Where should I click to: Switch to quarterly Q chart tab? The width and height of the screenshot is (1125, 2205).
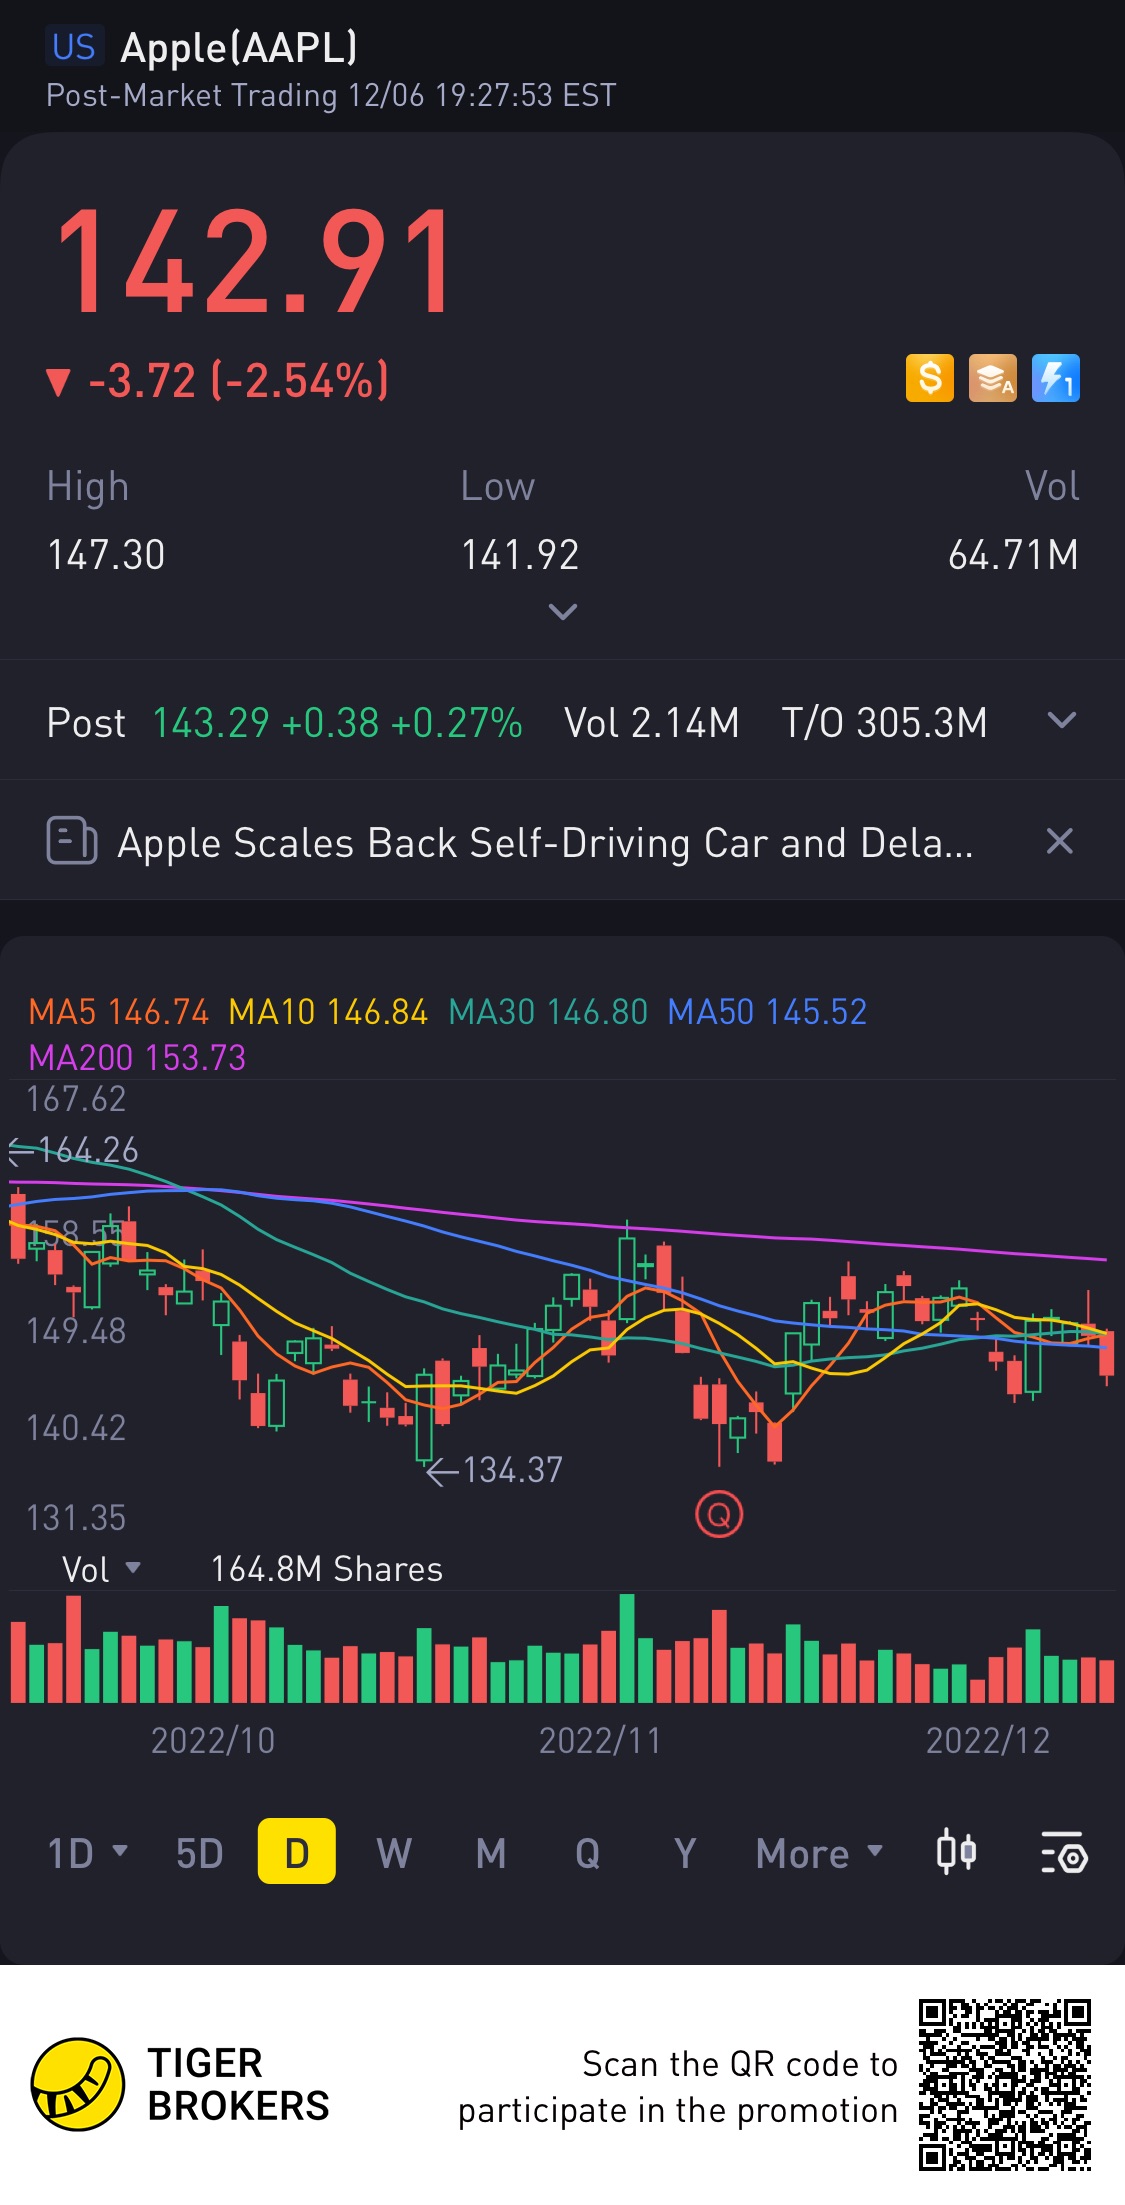coord(588,1853)
